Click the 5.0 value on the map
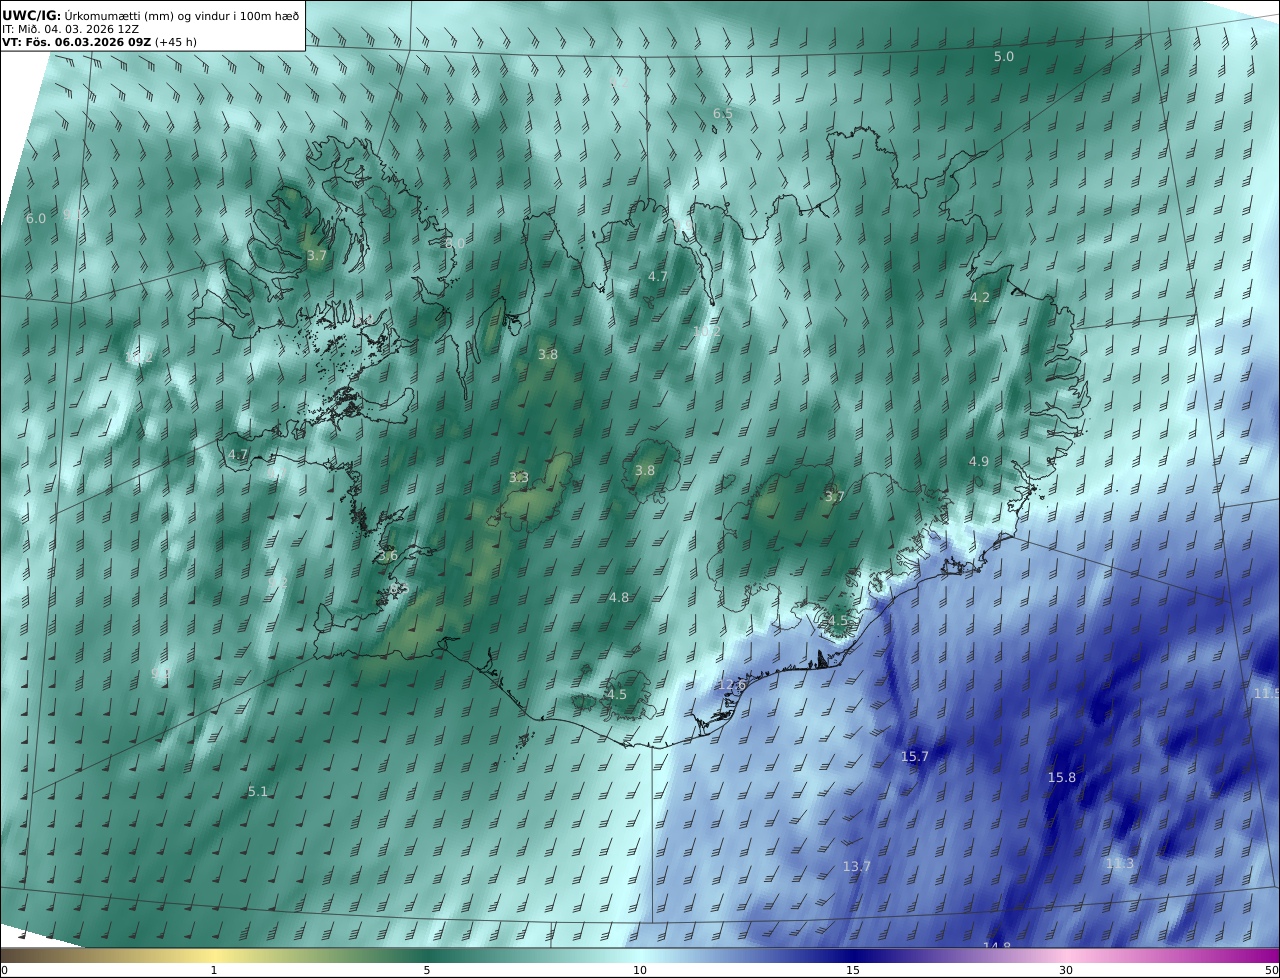Image resolution: width=1280 pixels, height=978 pixels. point(1004,57)
